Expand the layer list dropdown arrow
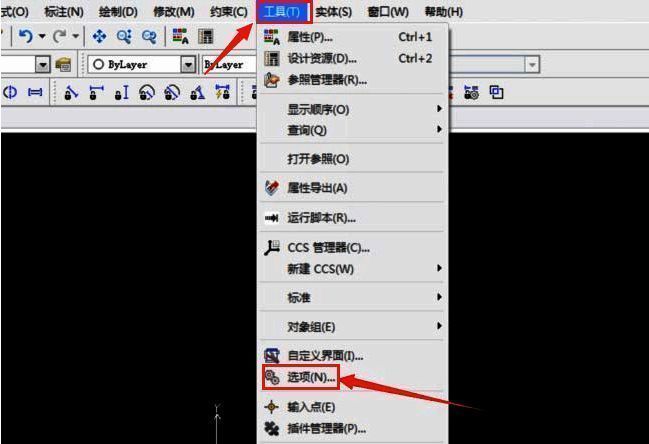Viewport: 649px width, 444px height. [42, 65]
